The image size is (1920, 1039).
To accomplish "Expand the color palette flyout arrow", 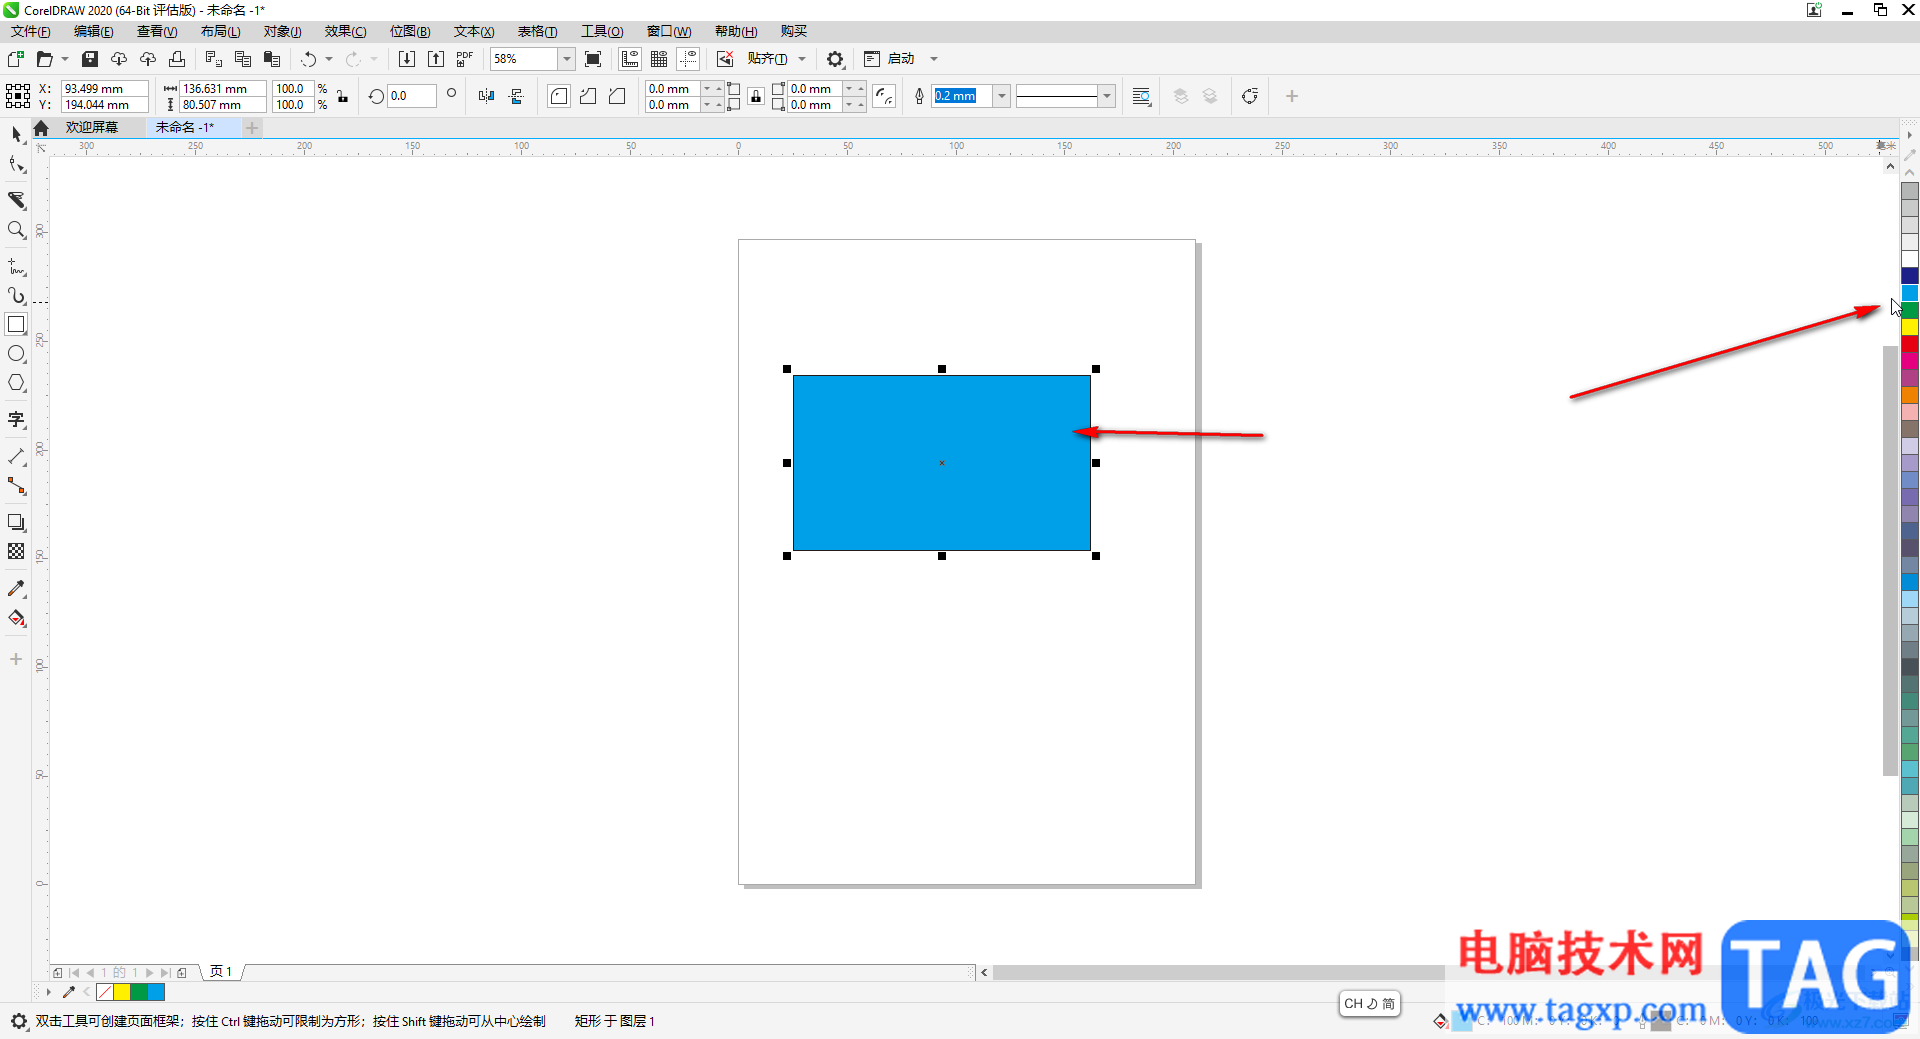I will coord(1909,134).
